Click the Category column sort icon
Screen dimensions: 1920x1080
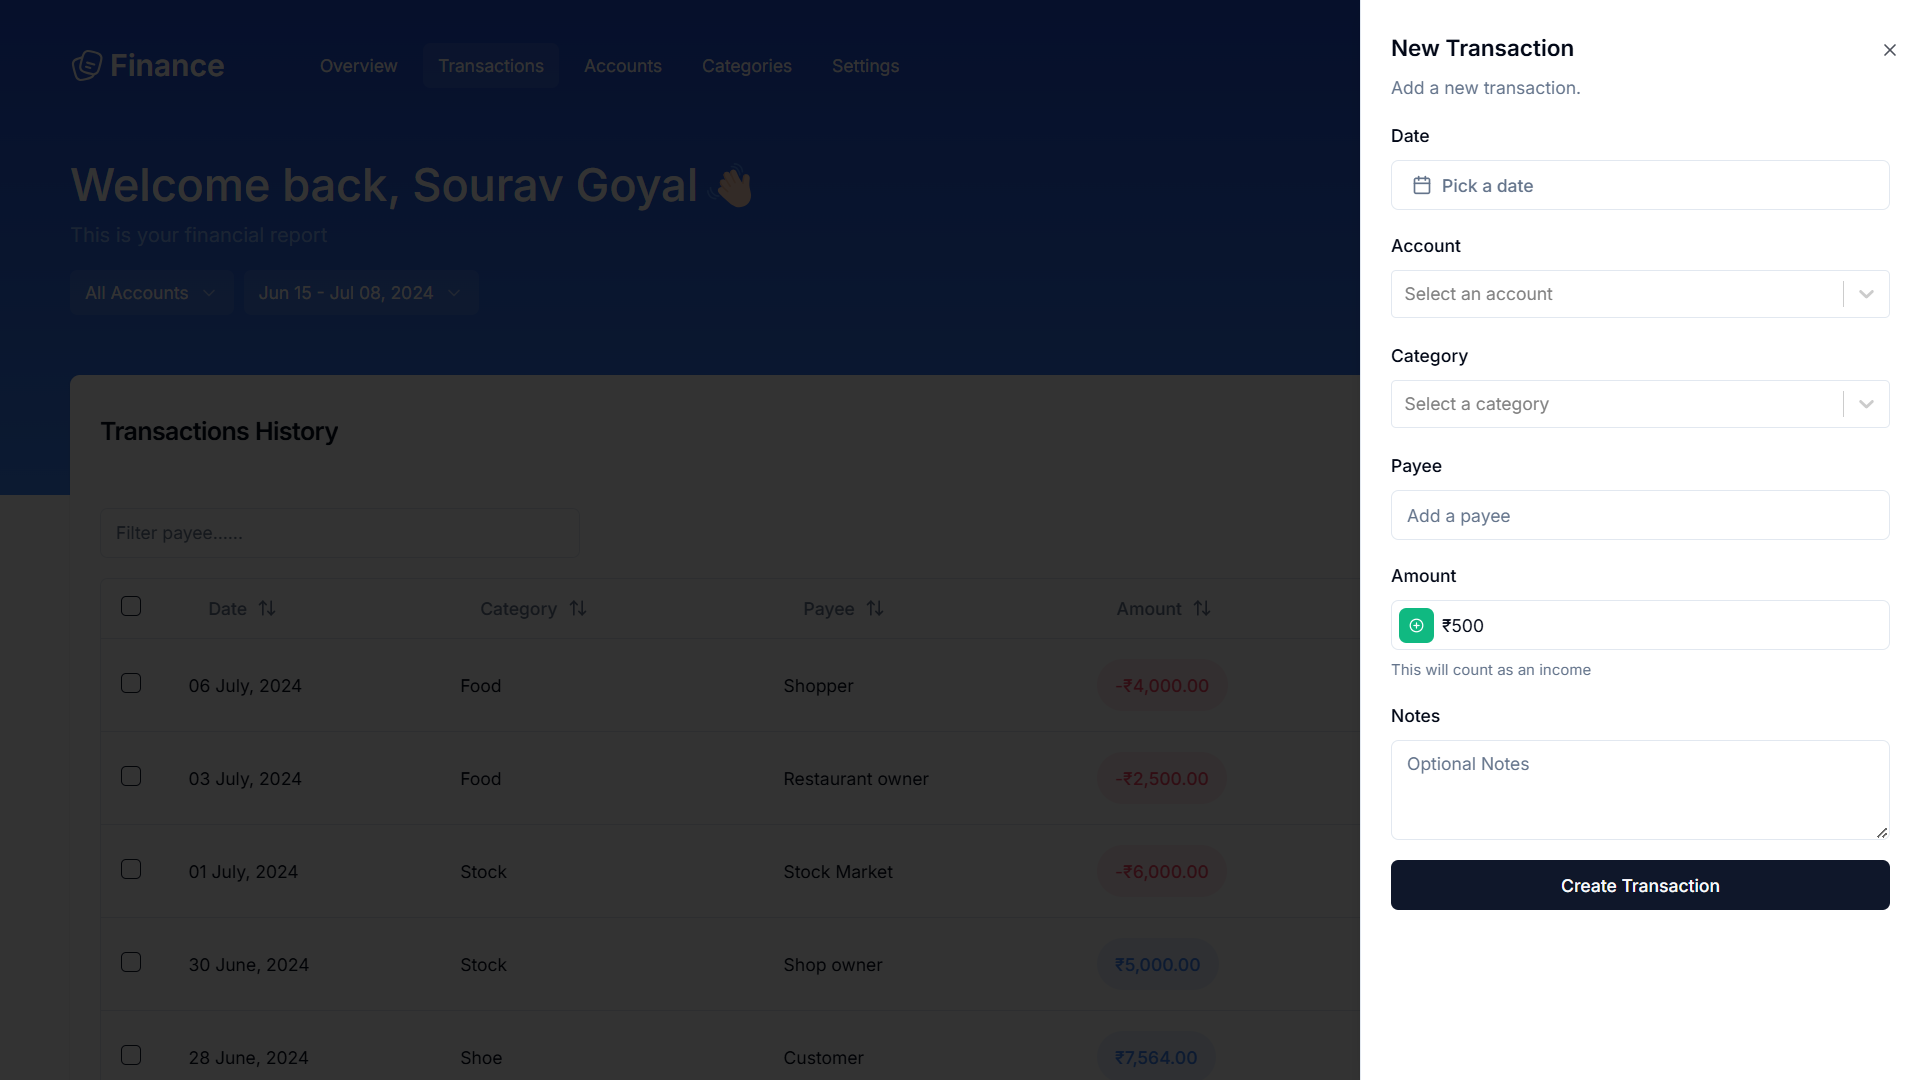coord(578,608)
